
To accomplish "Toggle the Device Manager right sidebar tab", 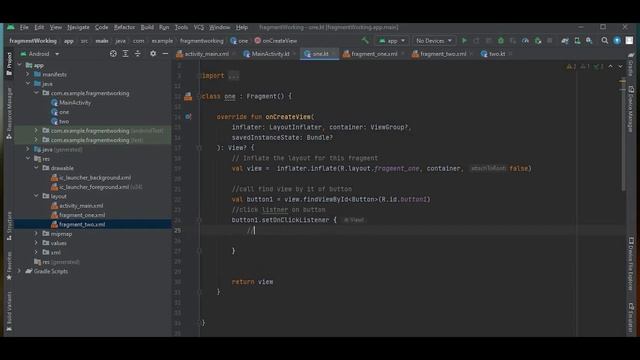I will click(631, 109).
